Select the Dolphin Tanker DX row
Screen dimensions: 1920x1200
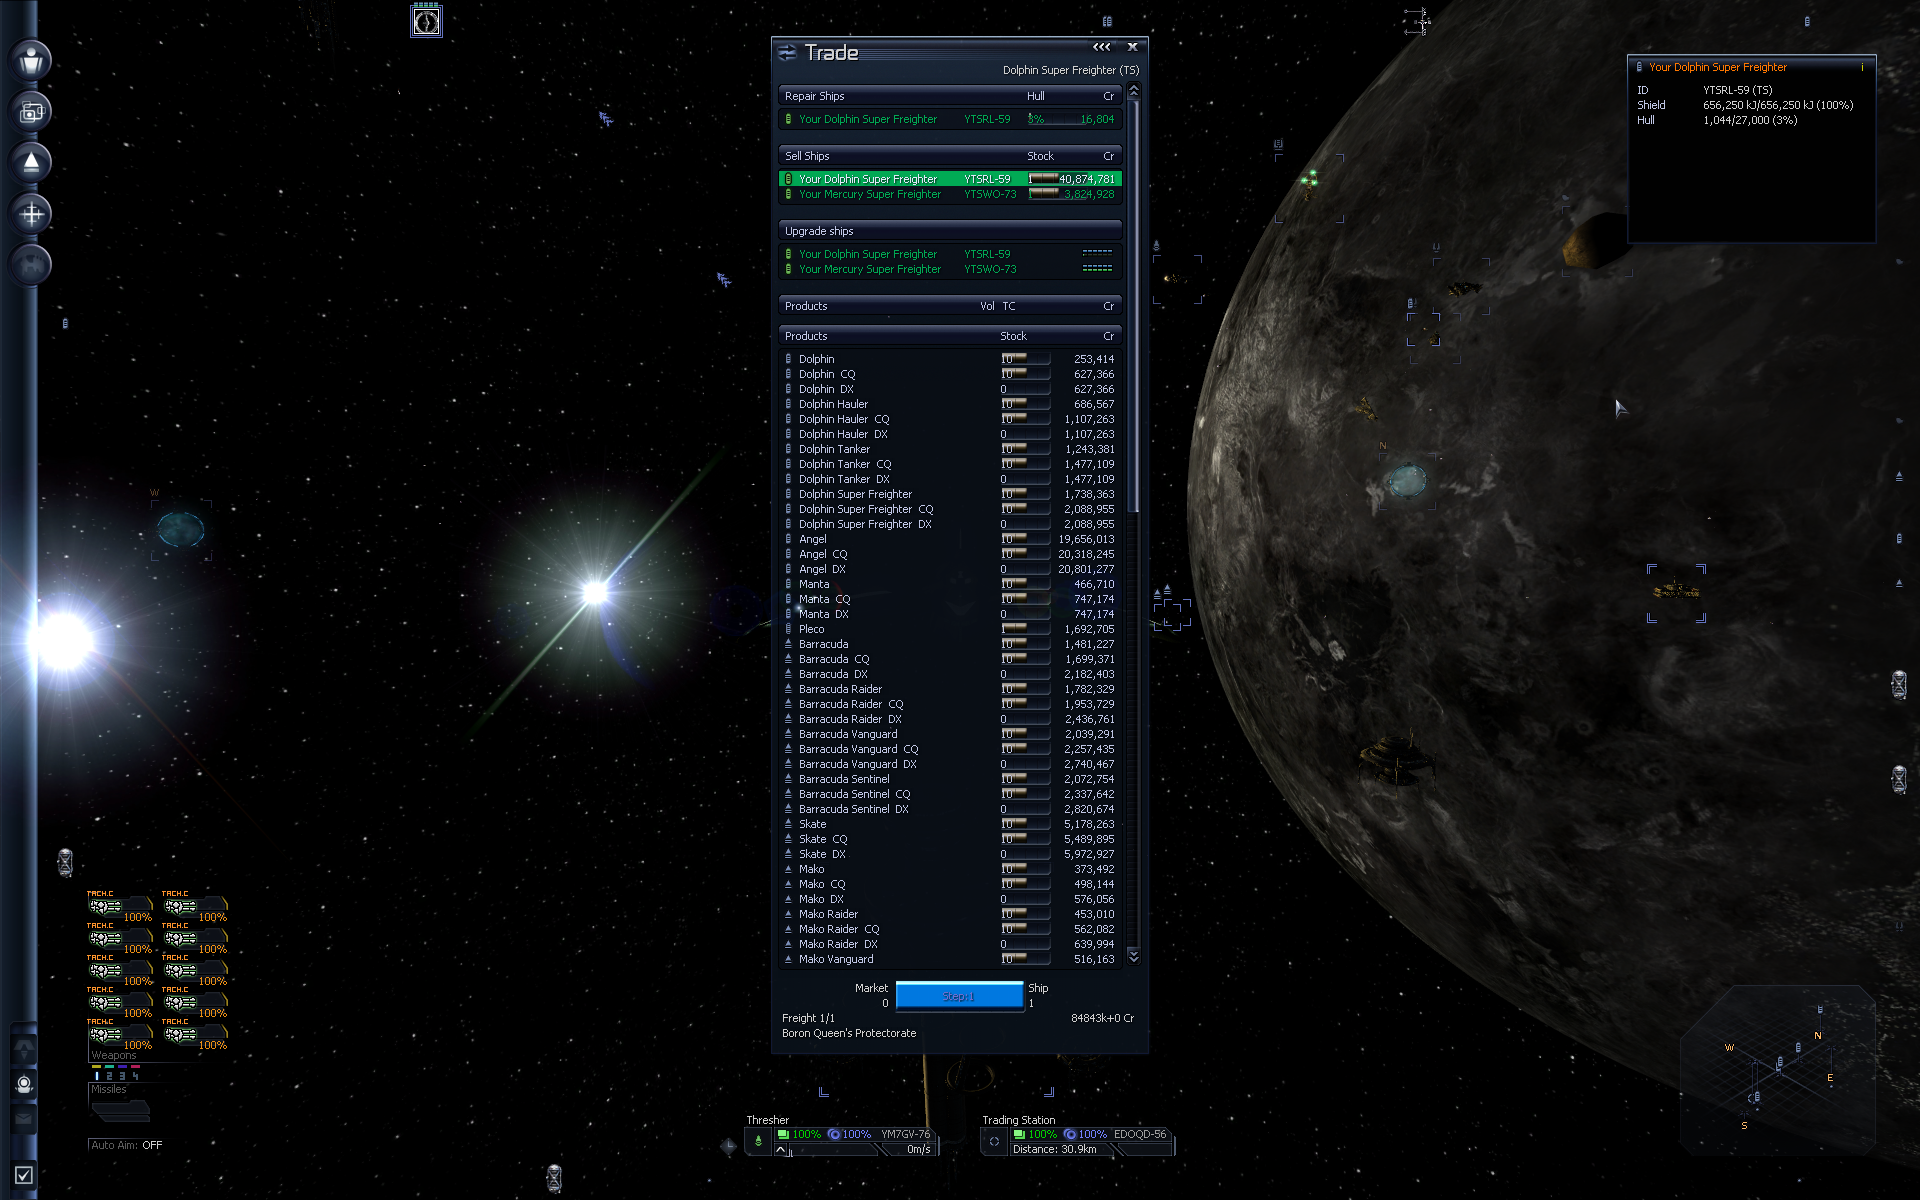coord(950,479)
